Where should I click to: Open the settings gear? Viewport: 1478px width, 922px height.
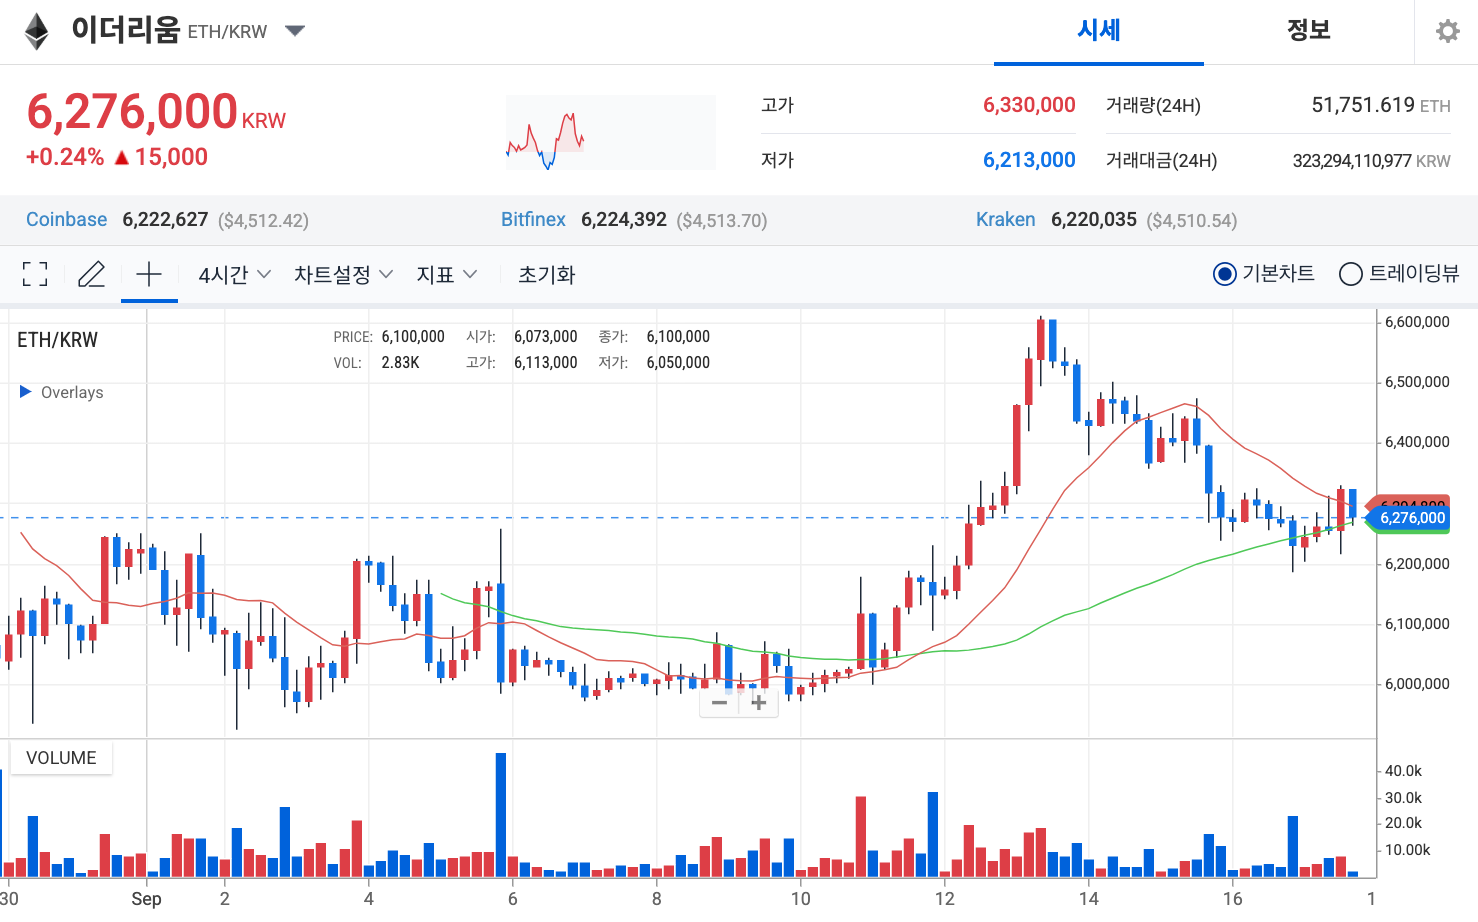1447,31
